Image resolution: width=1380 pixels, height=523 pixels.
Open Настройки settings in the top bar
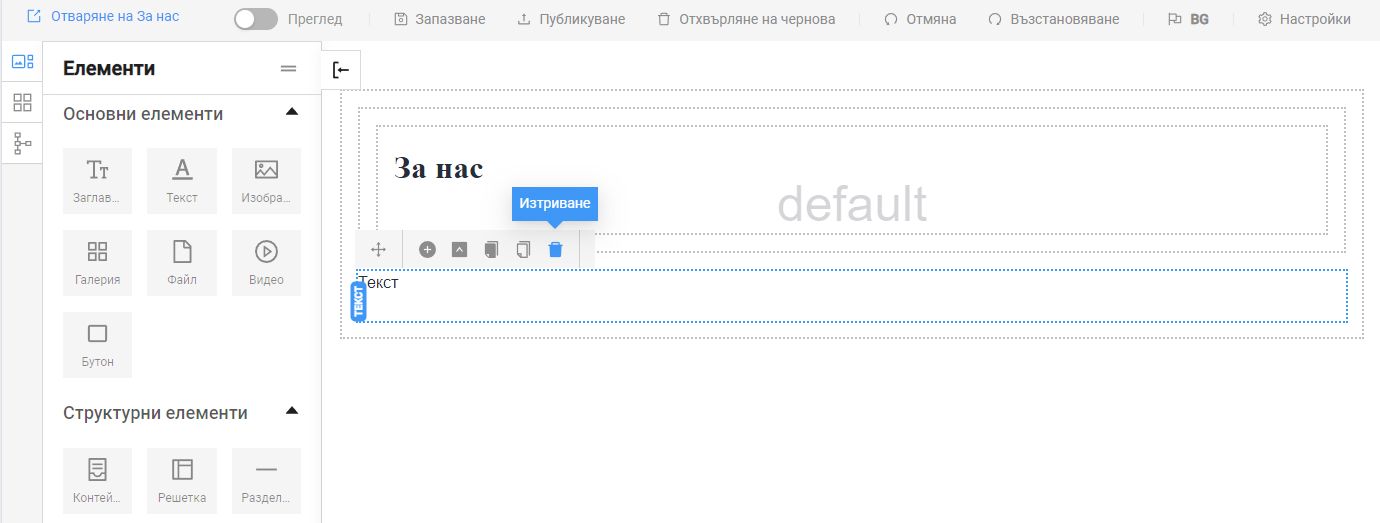[x=1303, y=19]
